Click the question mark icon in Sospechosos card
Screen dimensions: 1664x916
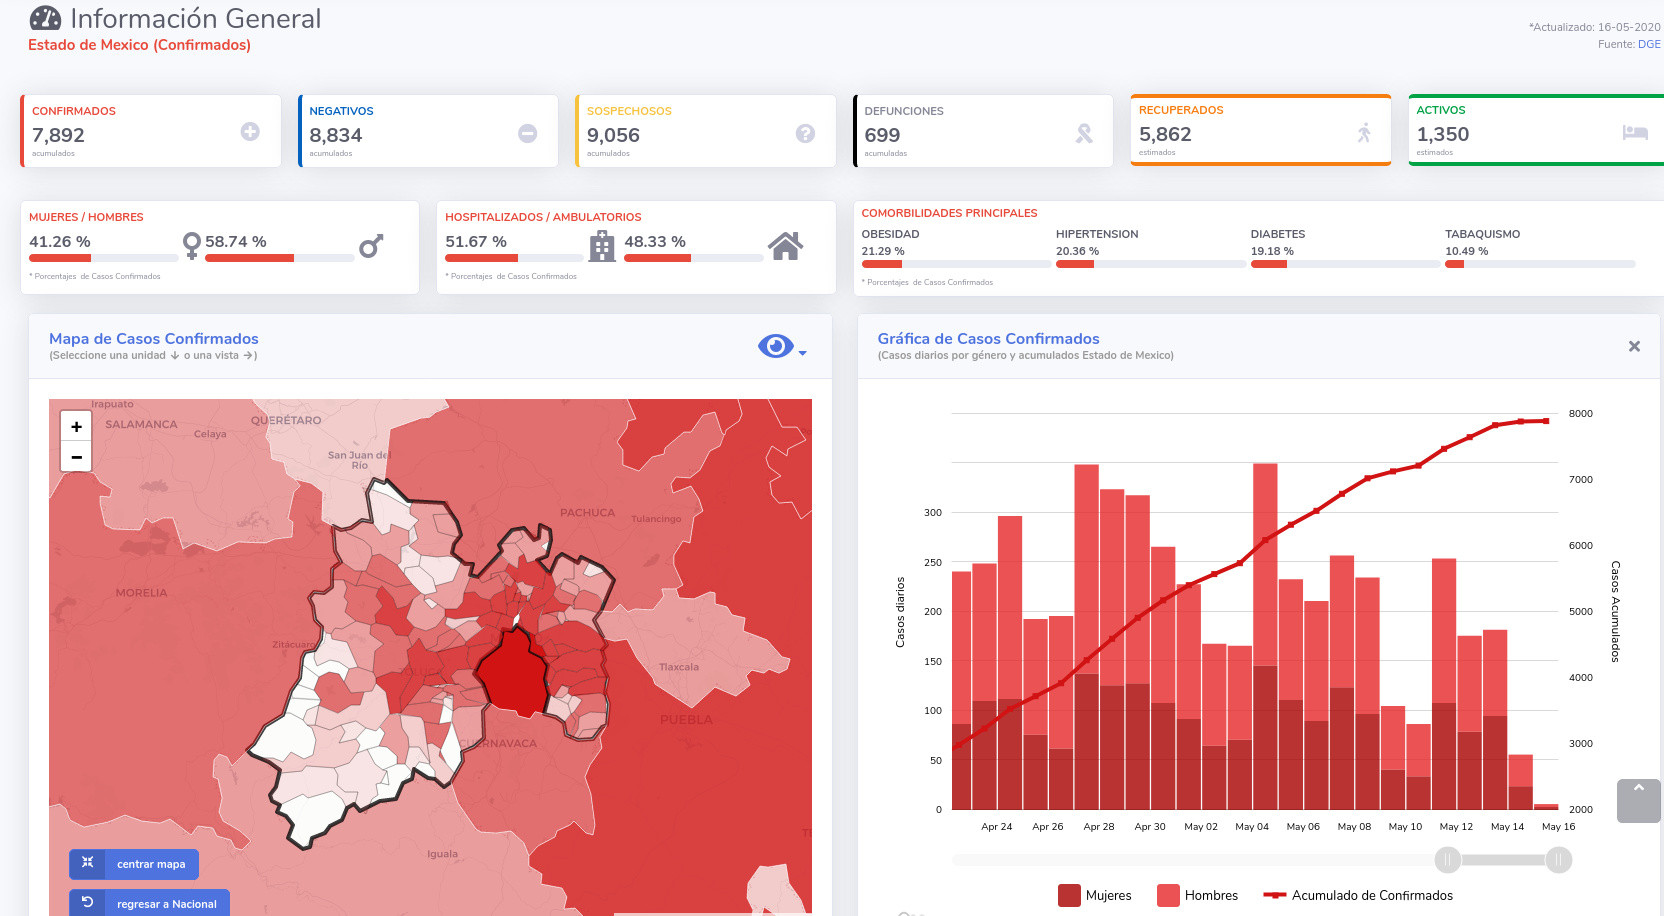[x=805, y=133]
